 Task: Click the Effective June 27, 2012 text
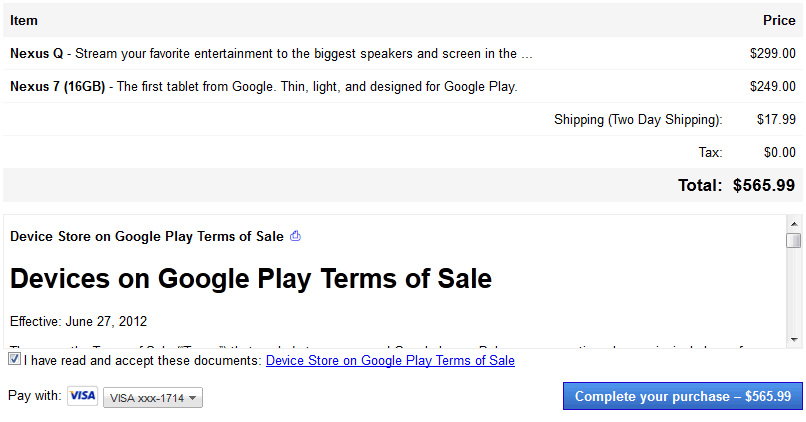pos(78,322)
